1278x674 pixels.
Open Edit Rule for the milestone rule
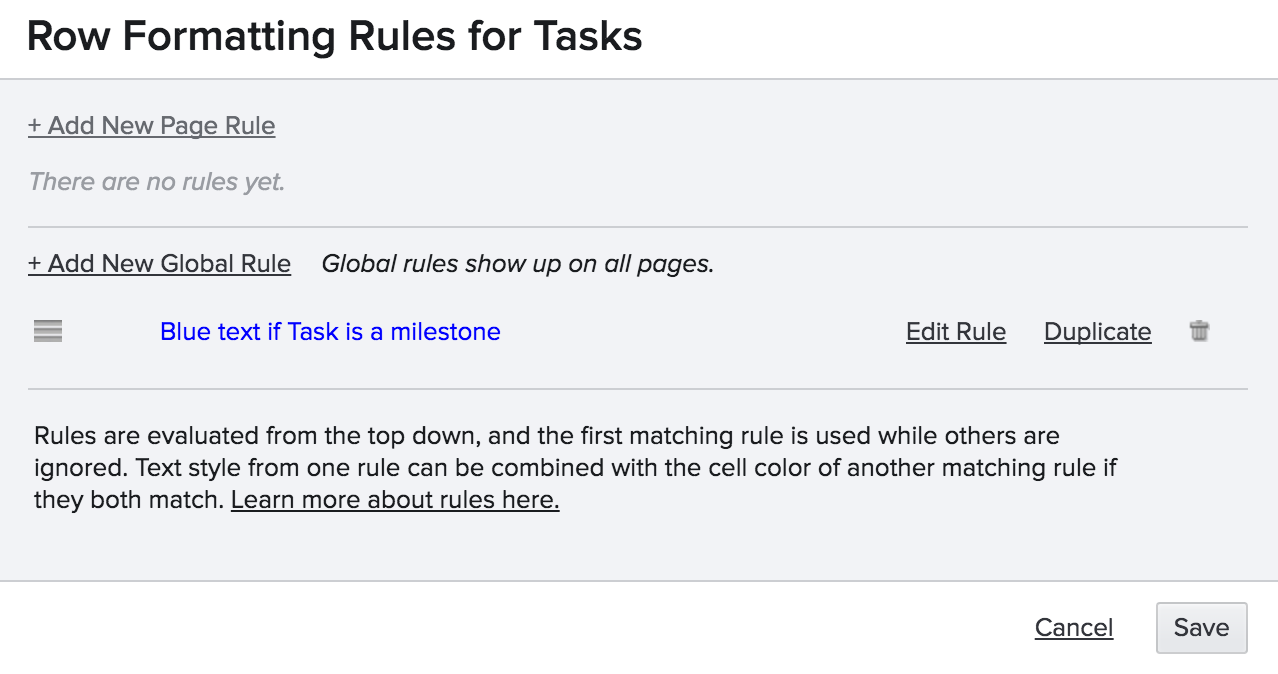(956, 332)
